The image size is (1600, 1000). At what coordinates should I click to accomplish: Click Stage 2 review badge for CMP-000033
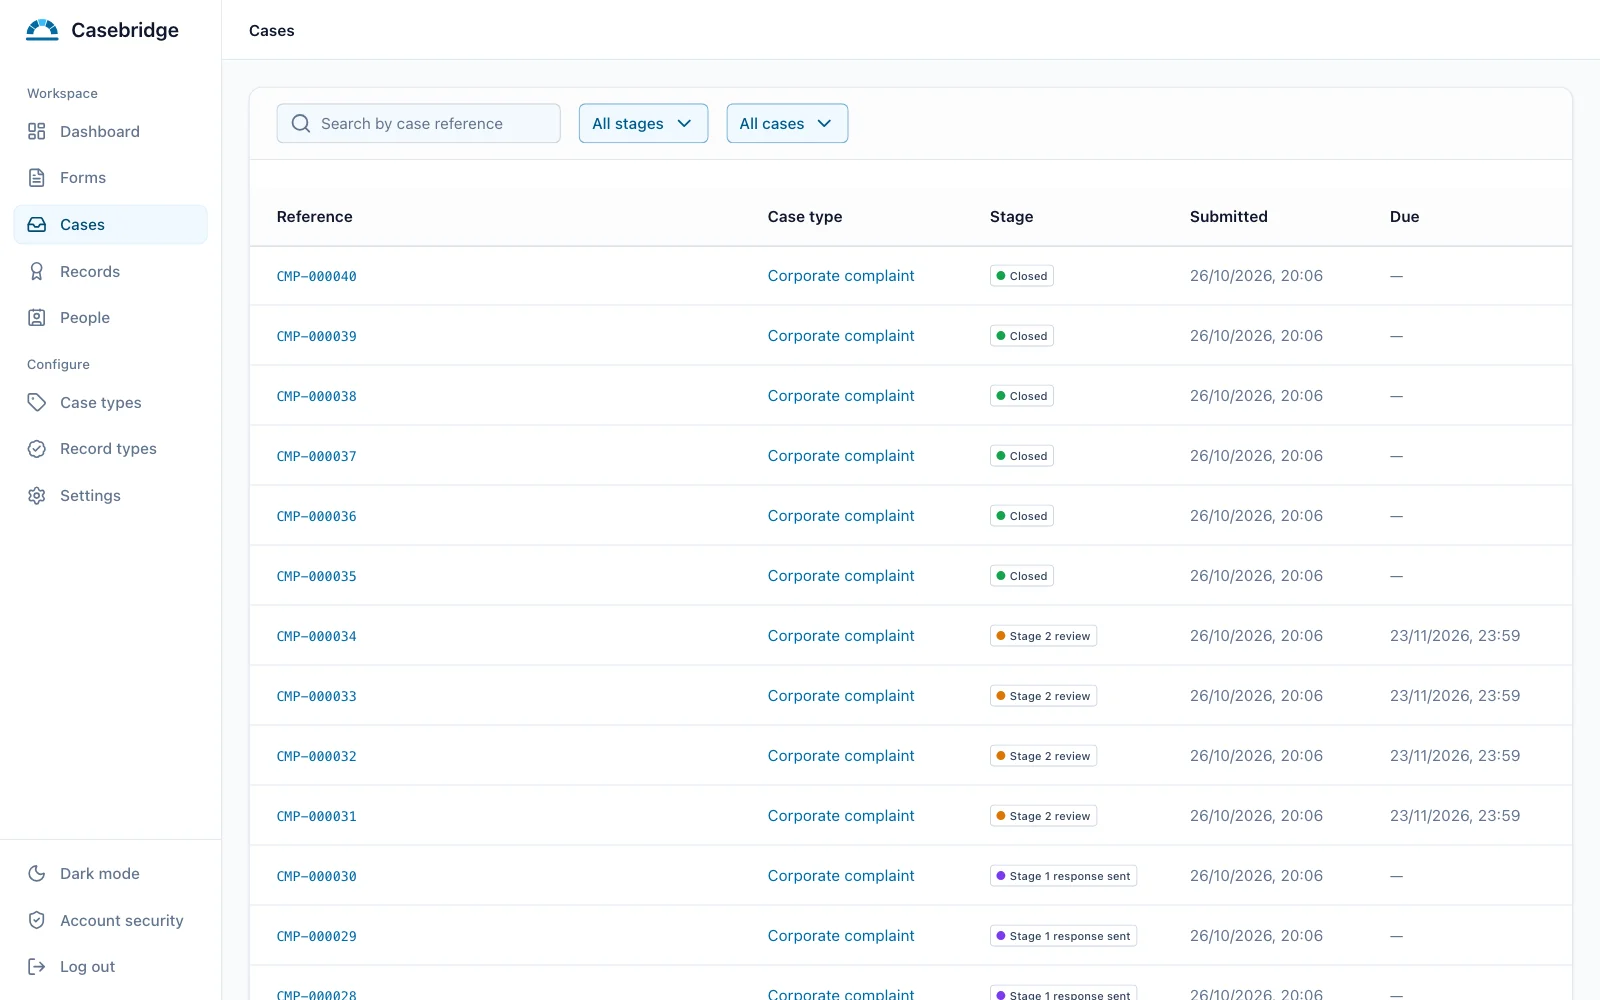click(x=1043, y=696)
